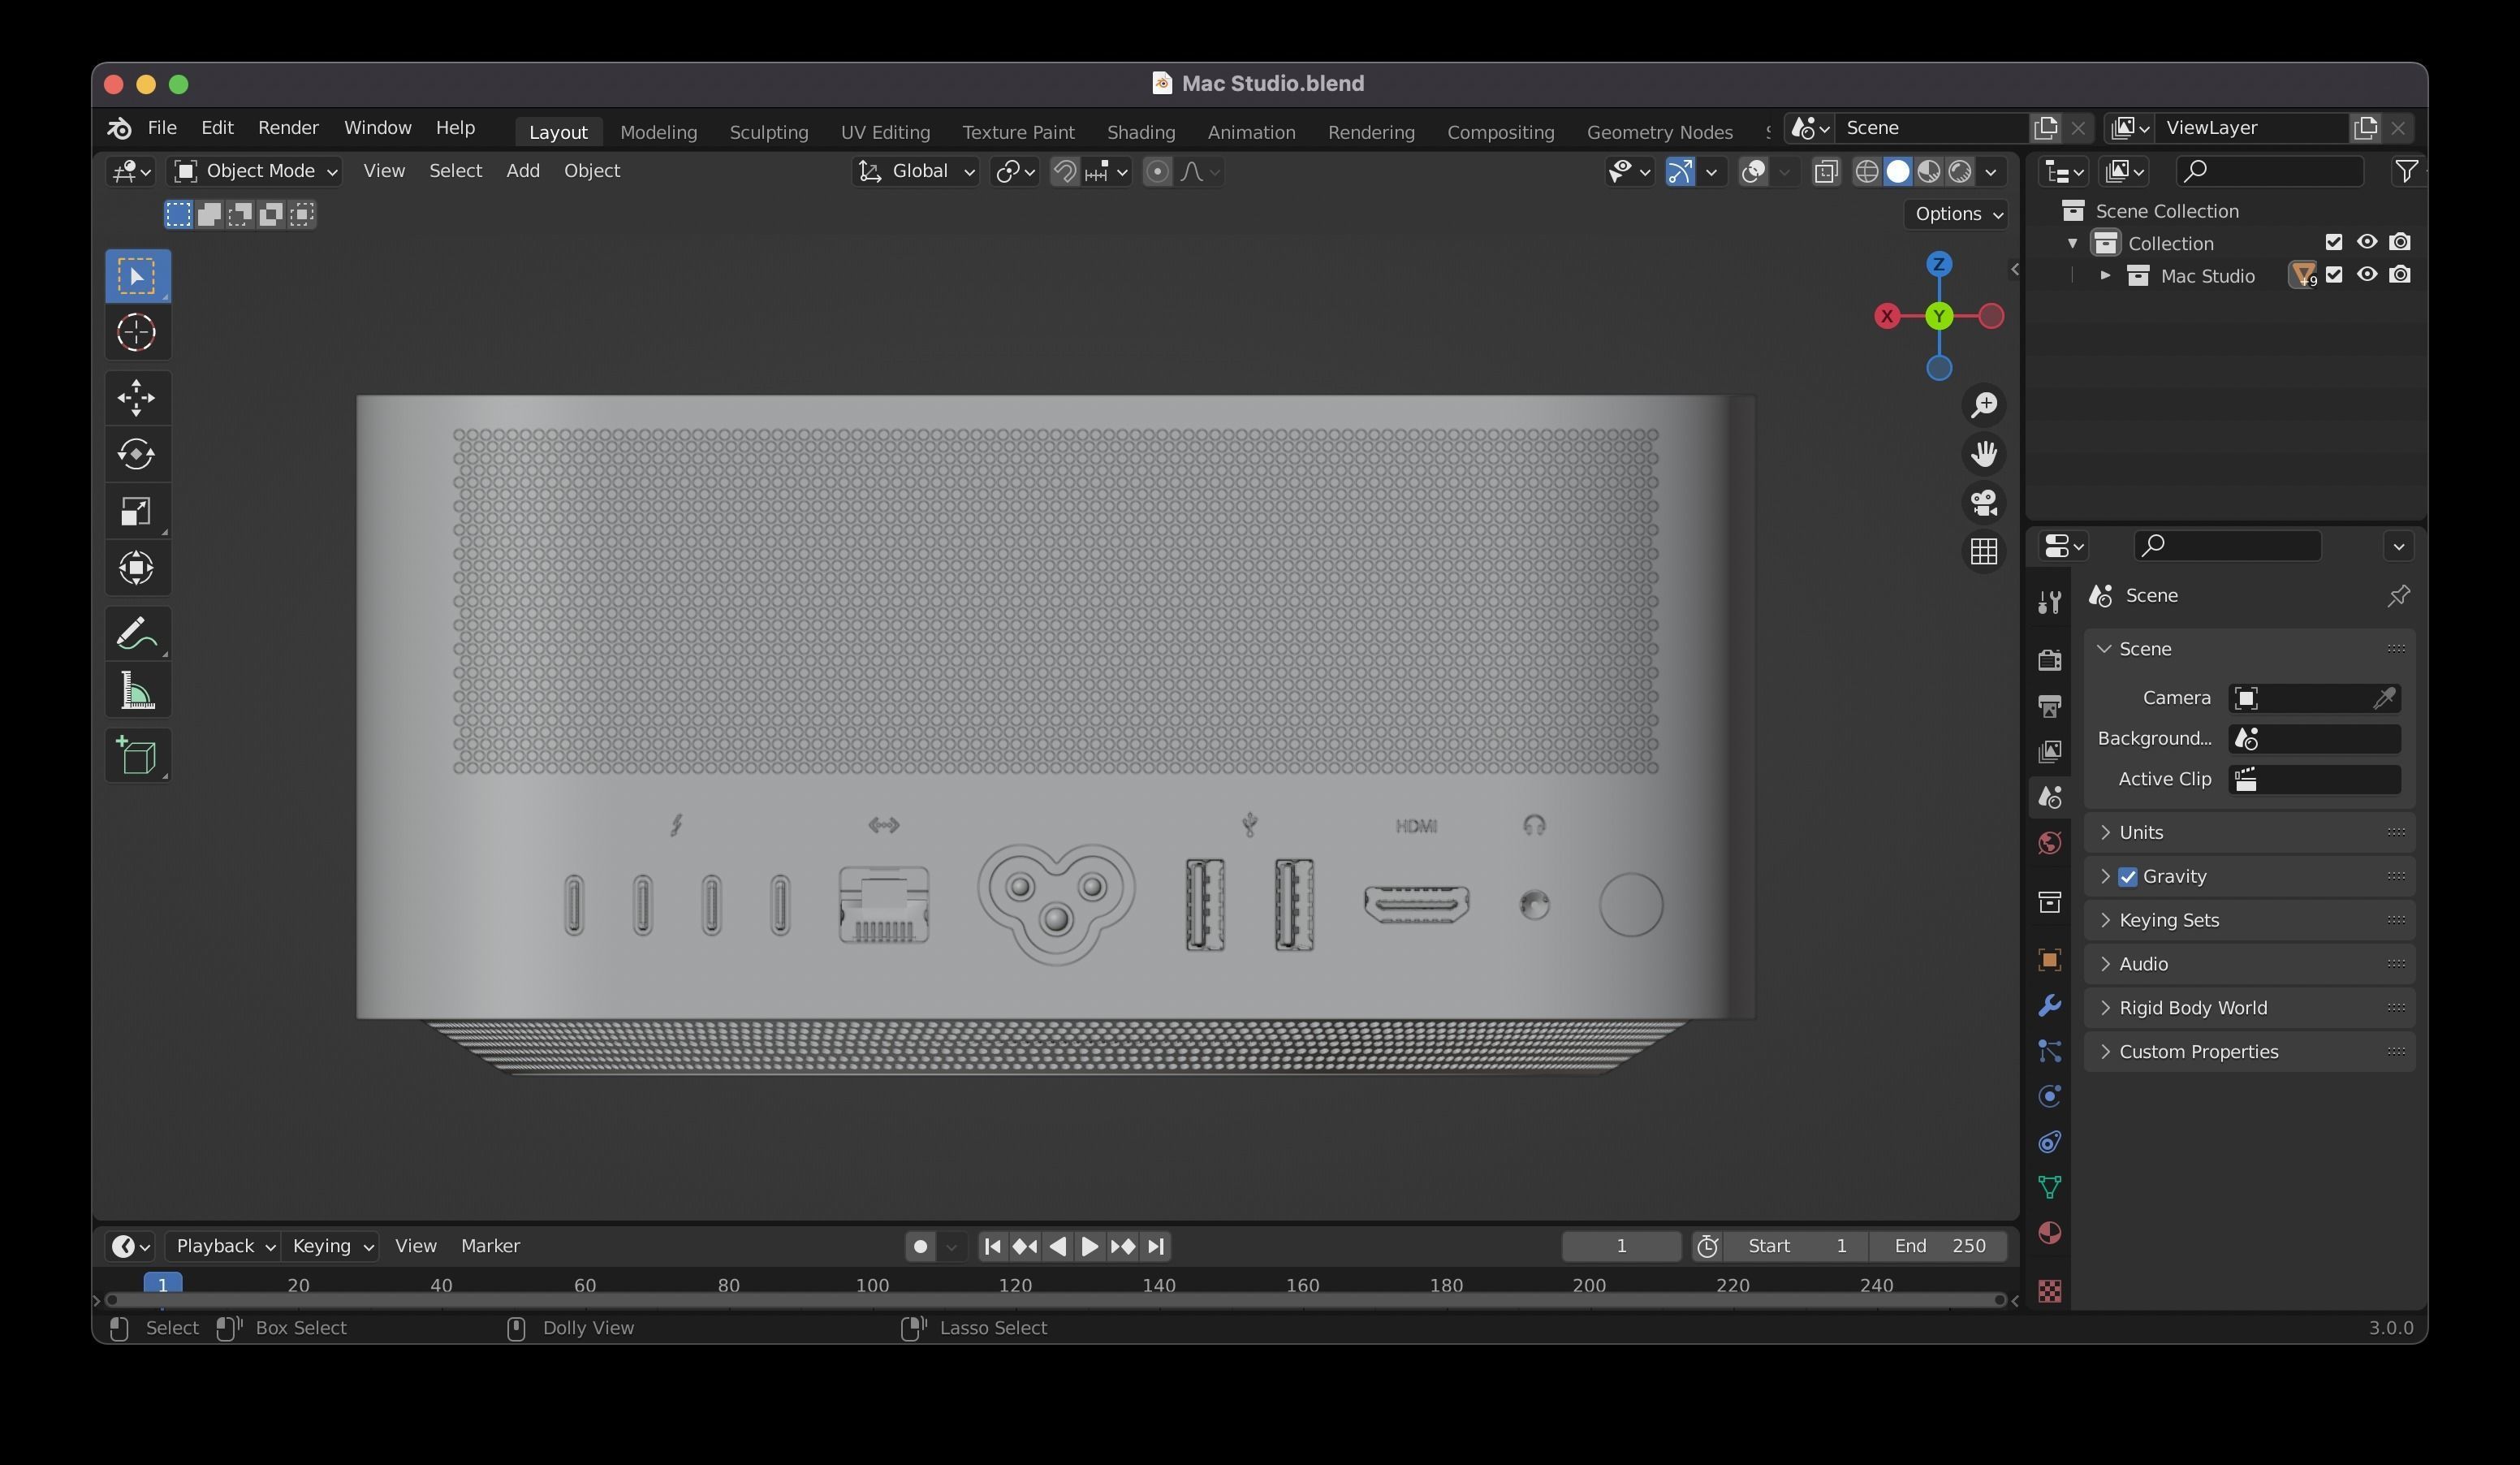Open the Output properties tab
This screenshot has width=2520, height=1465.
[x=2049, y=706]
